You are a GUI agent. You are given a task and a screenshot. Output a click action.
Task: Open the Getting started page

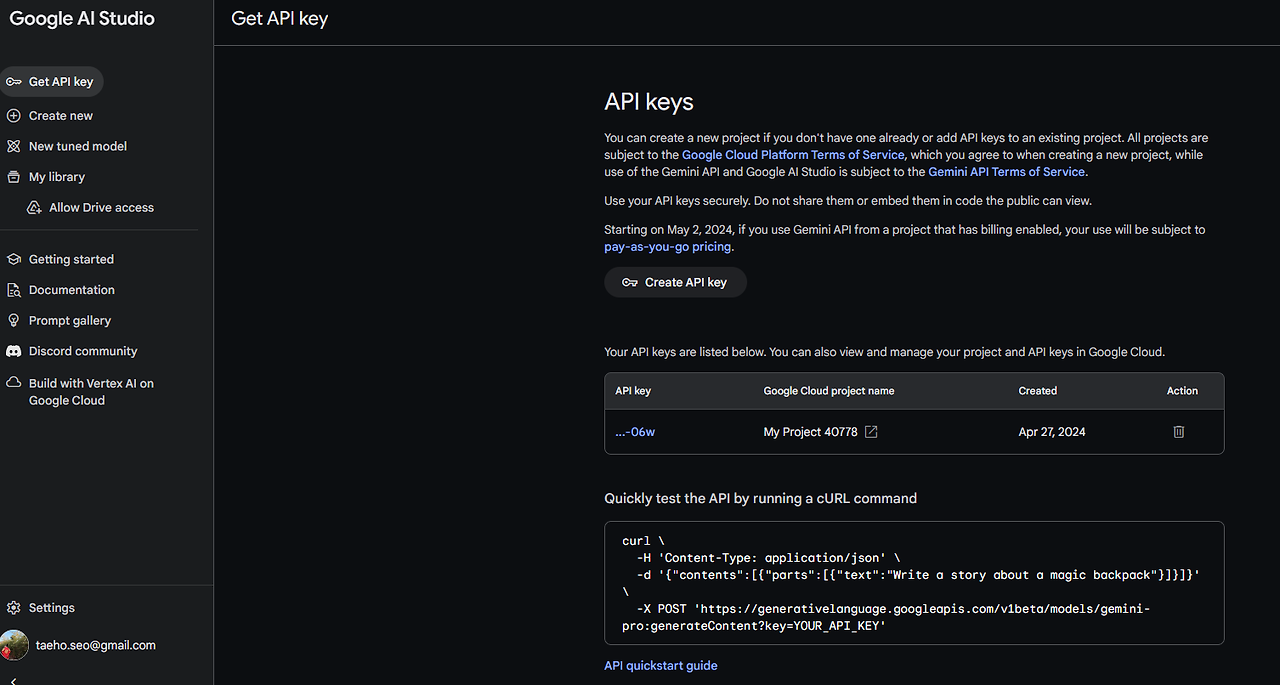(71, 259)
